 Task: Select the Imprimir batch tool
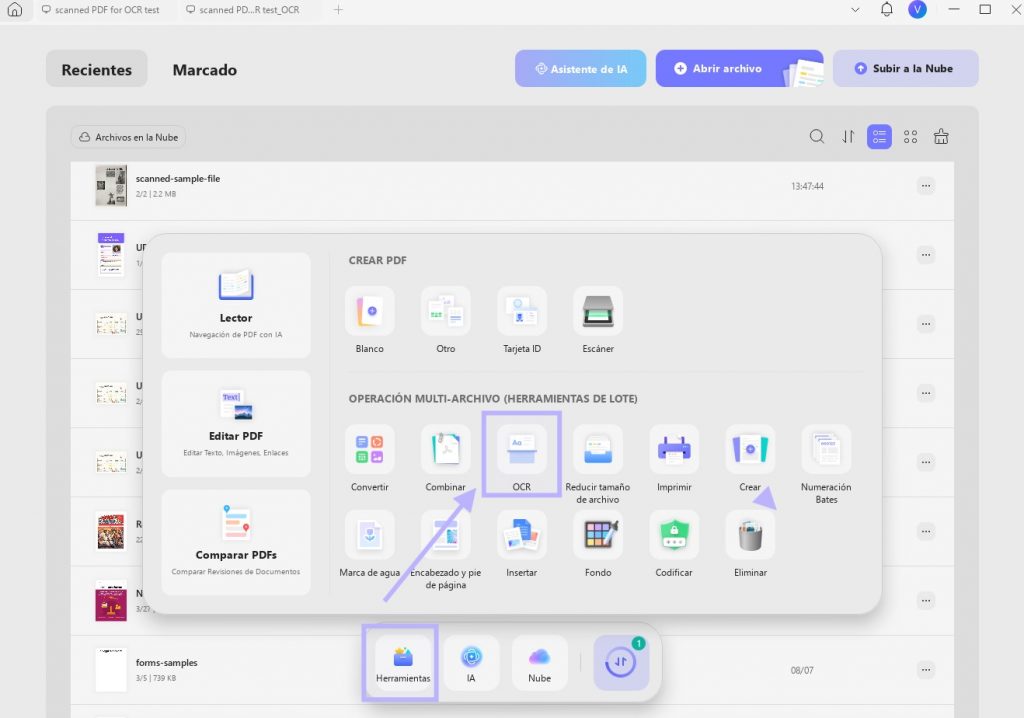point(674,449)
